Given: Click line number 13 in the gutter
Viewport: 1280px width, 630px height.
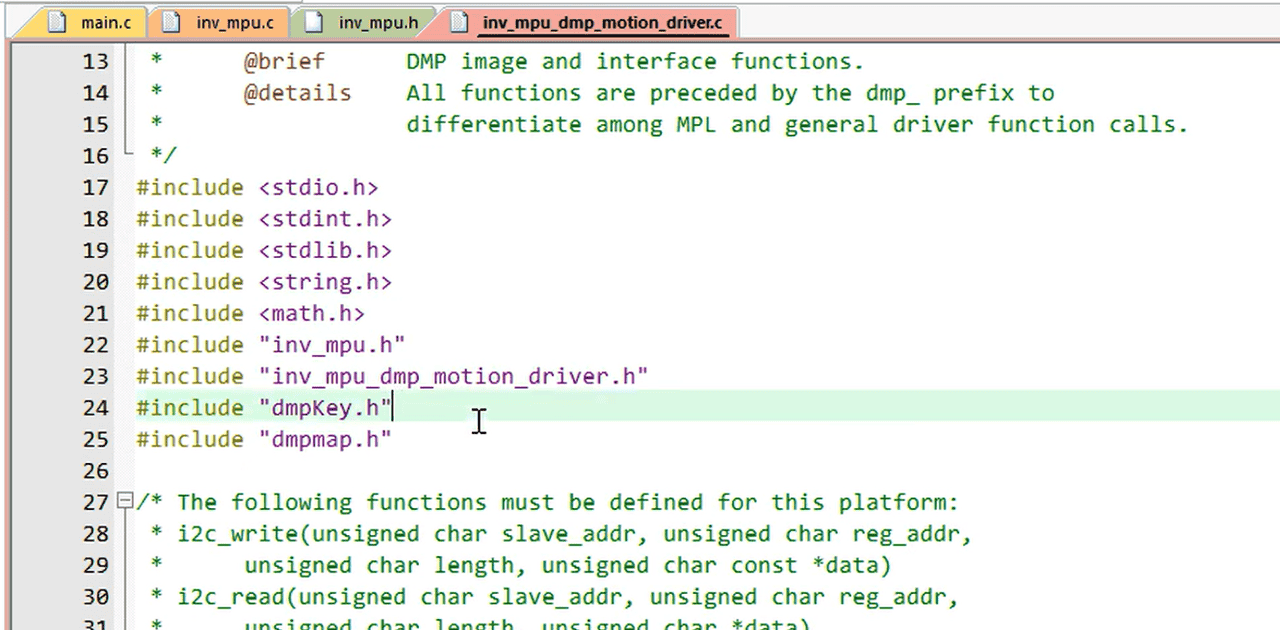Looking at the screenshot, I should (95, 61).
